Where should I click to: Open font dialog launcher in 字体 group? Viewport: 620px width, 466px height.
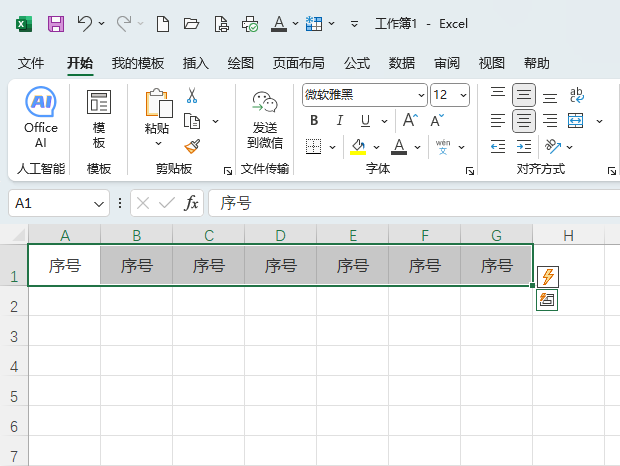pos(470,171)
